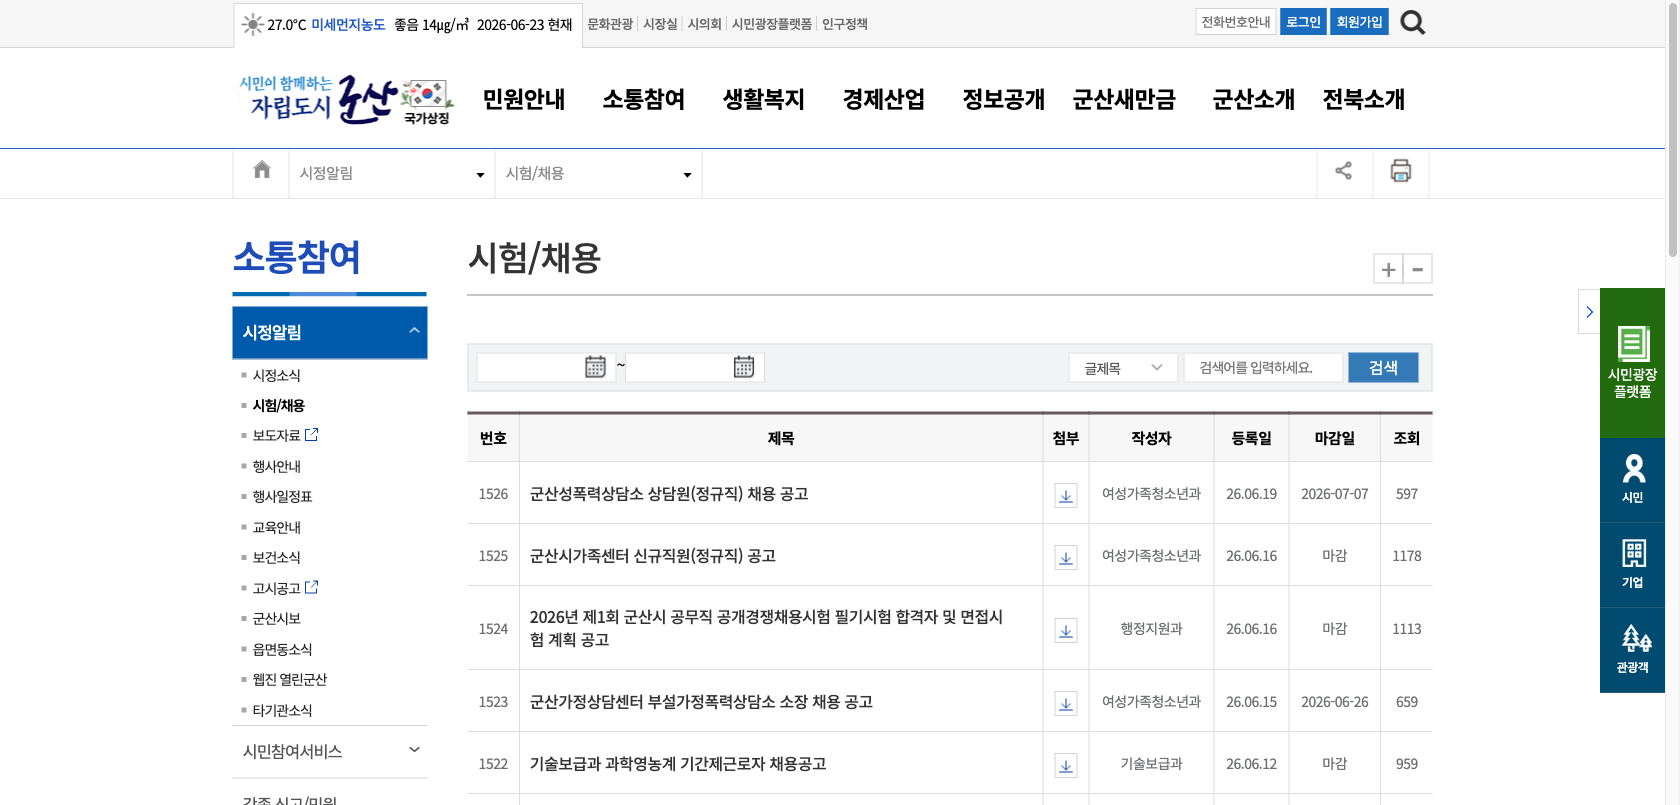Image resolution: width=1680 pixels, height=805 pixels.
Task: Click the 전화번호안내 button
Action: 1236,22
